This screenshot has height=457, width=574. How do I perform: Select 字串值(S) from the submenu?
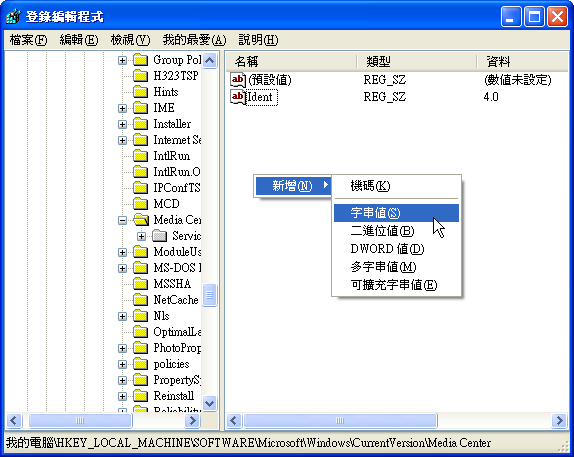coord(396,213)
